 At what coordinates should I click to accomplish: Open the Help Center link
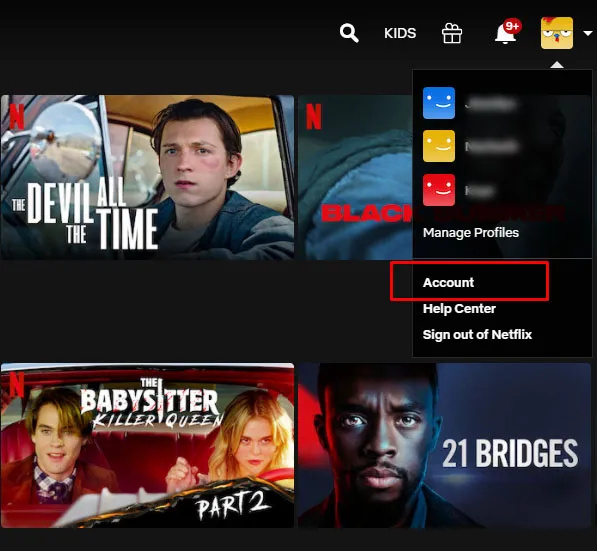click(459, 308)
